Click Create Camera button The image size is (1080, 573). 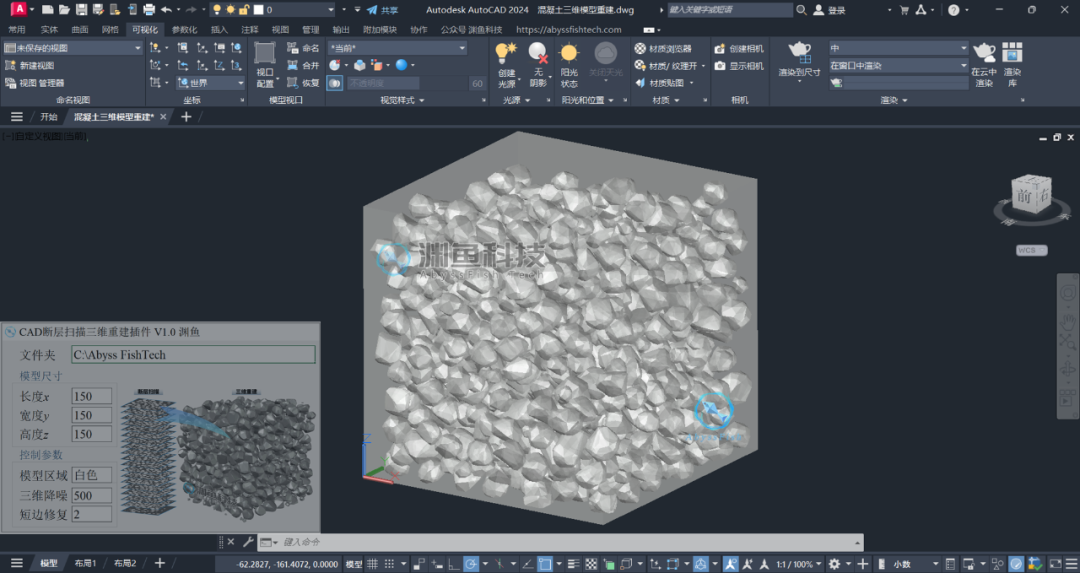pyautogui.click(x=739, y=48)
